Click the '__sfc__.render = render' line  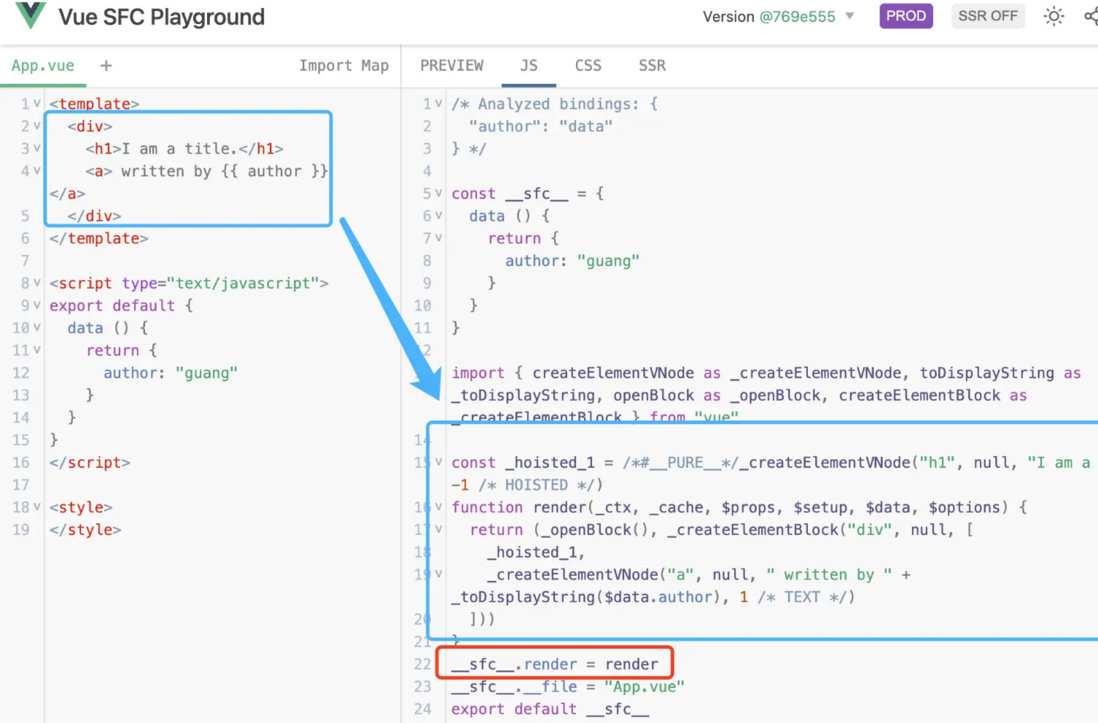(x=555, y=664)
